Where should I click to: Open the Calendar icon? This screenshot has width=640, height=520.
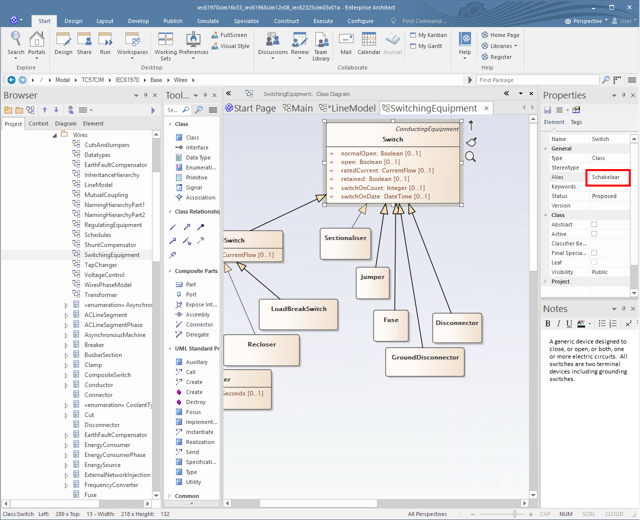[x=369, y=43]
